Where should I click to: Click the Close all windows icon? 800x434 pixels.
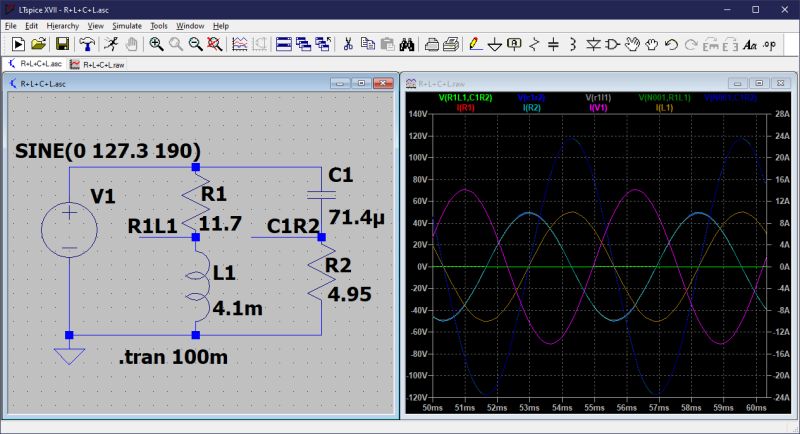[323, 44]
